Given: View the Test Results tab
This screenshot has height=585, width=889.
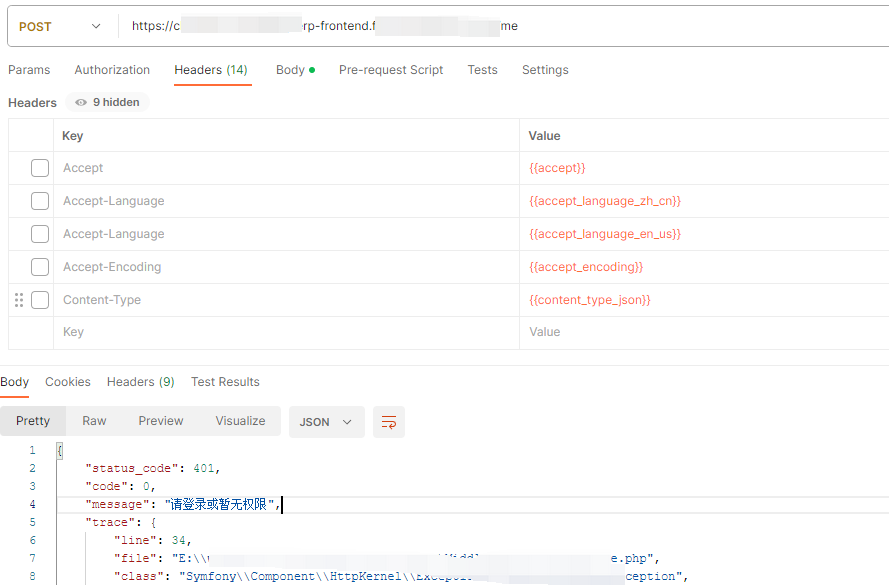Looking at the screenshot, I should tap(225, 382).
